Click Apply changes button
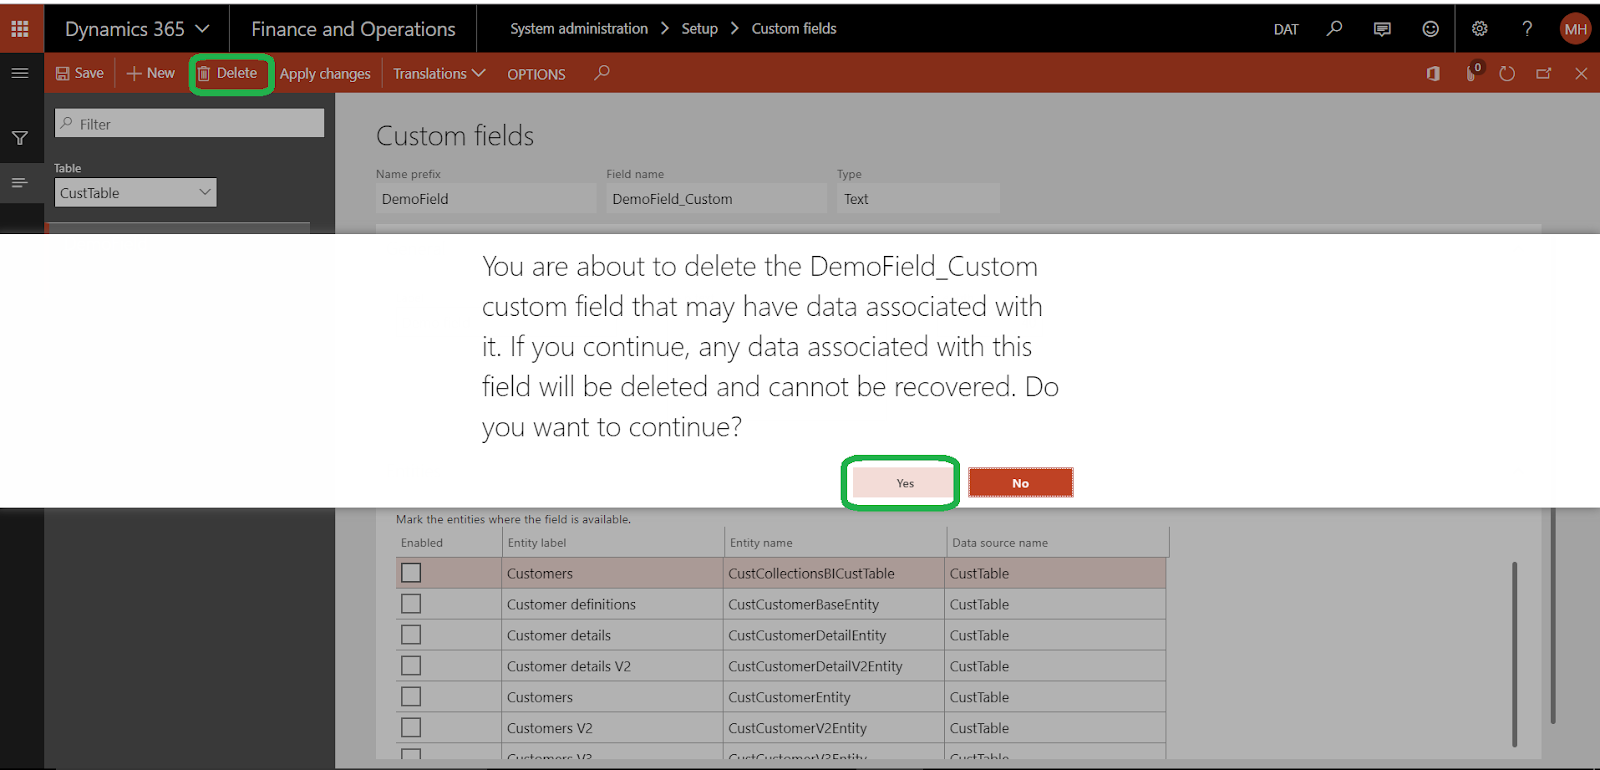Image resolution: width=1600 pixels, height=770 pixels. click(x=325, y=74)
